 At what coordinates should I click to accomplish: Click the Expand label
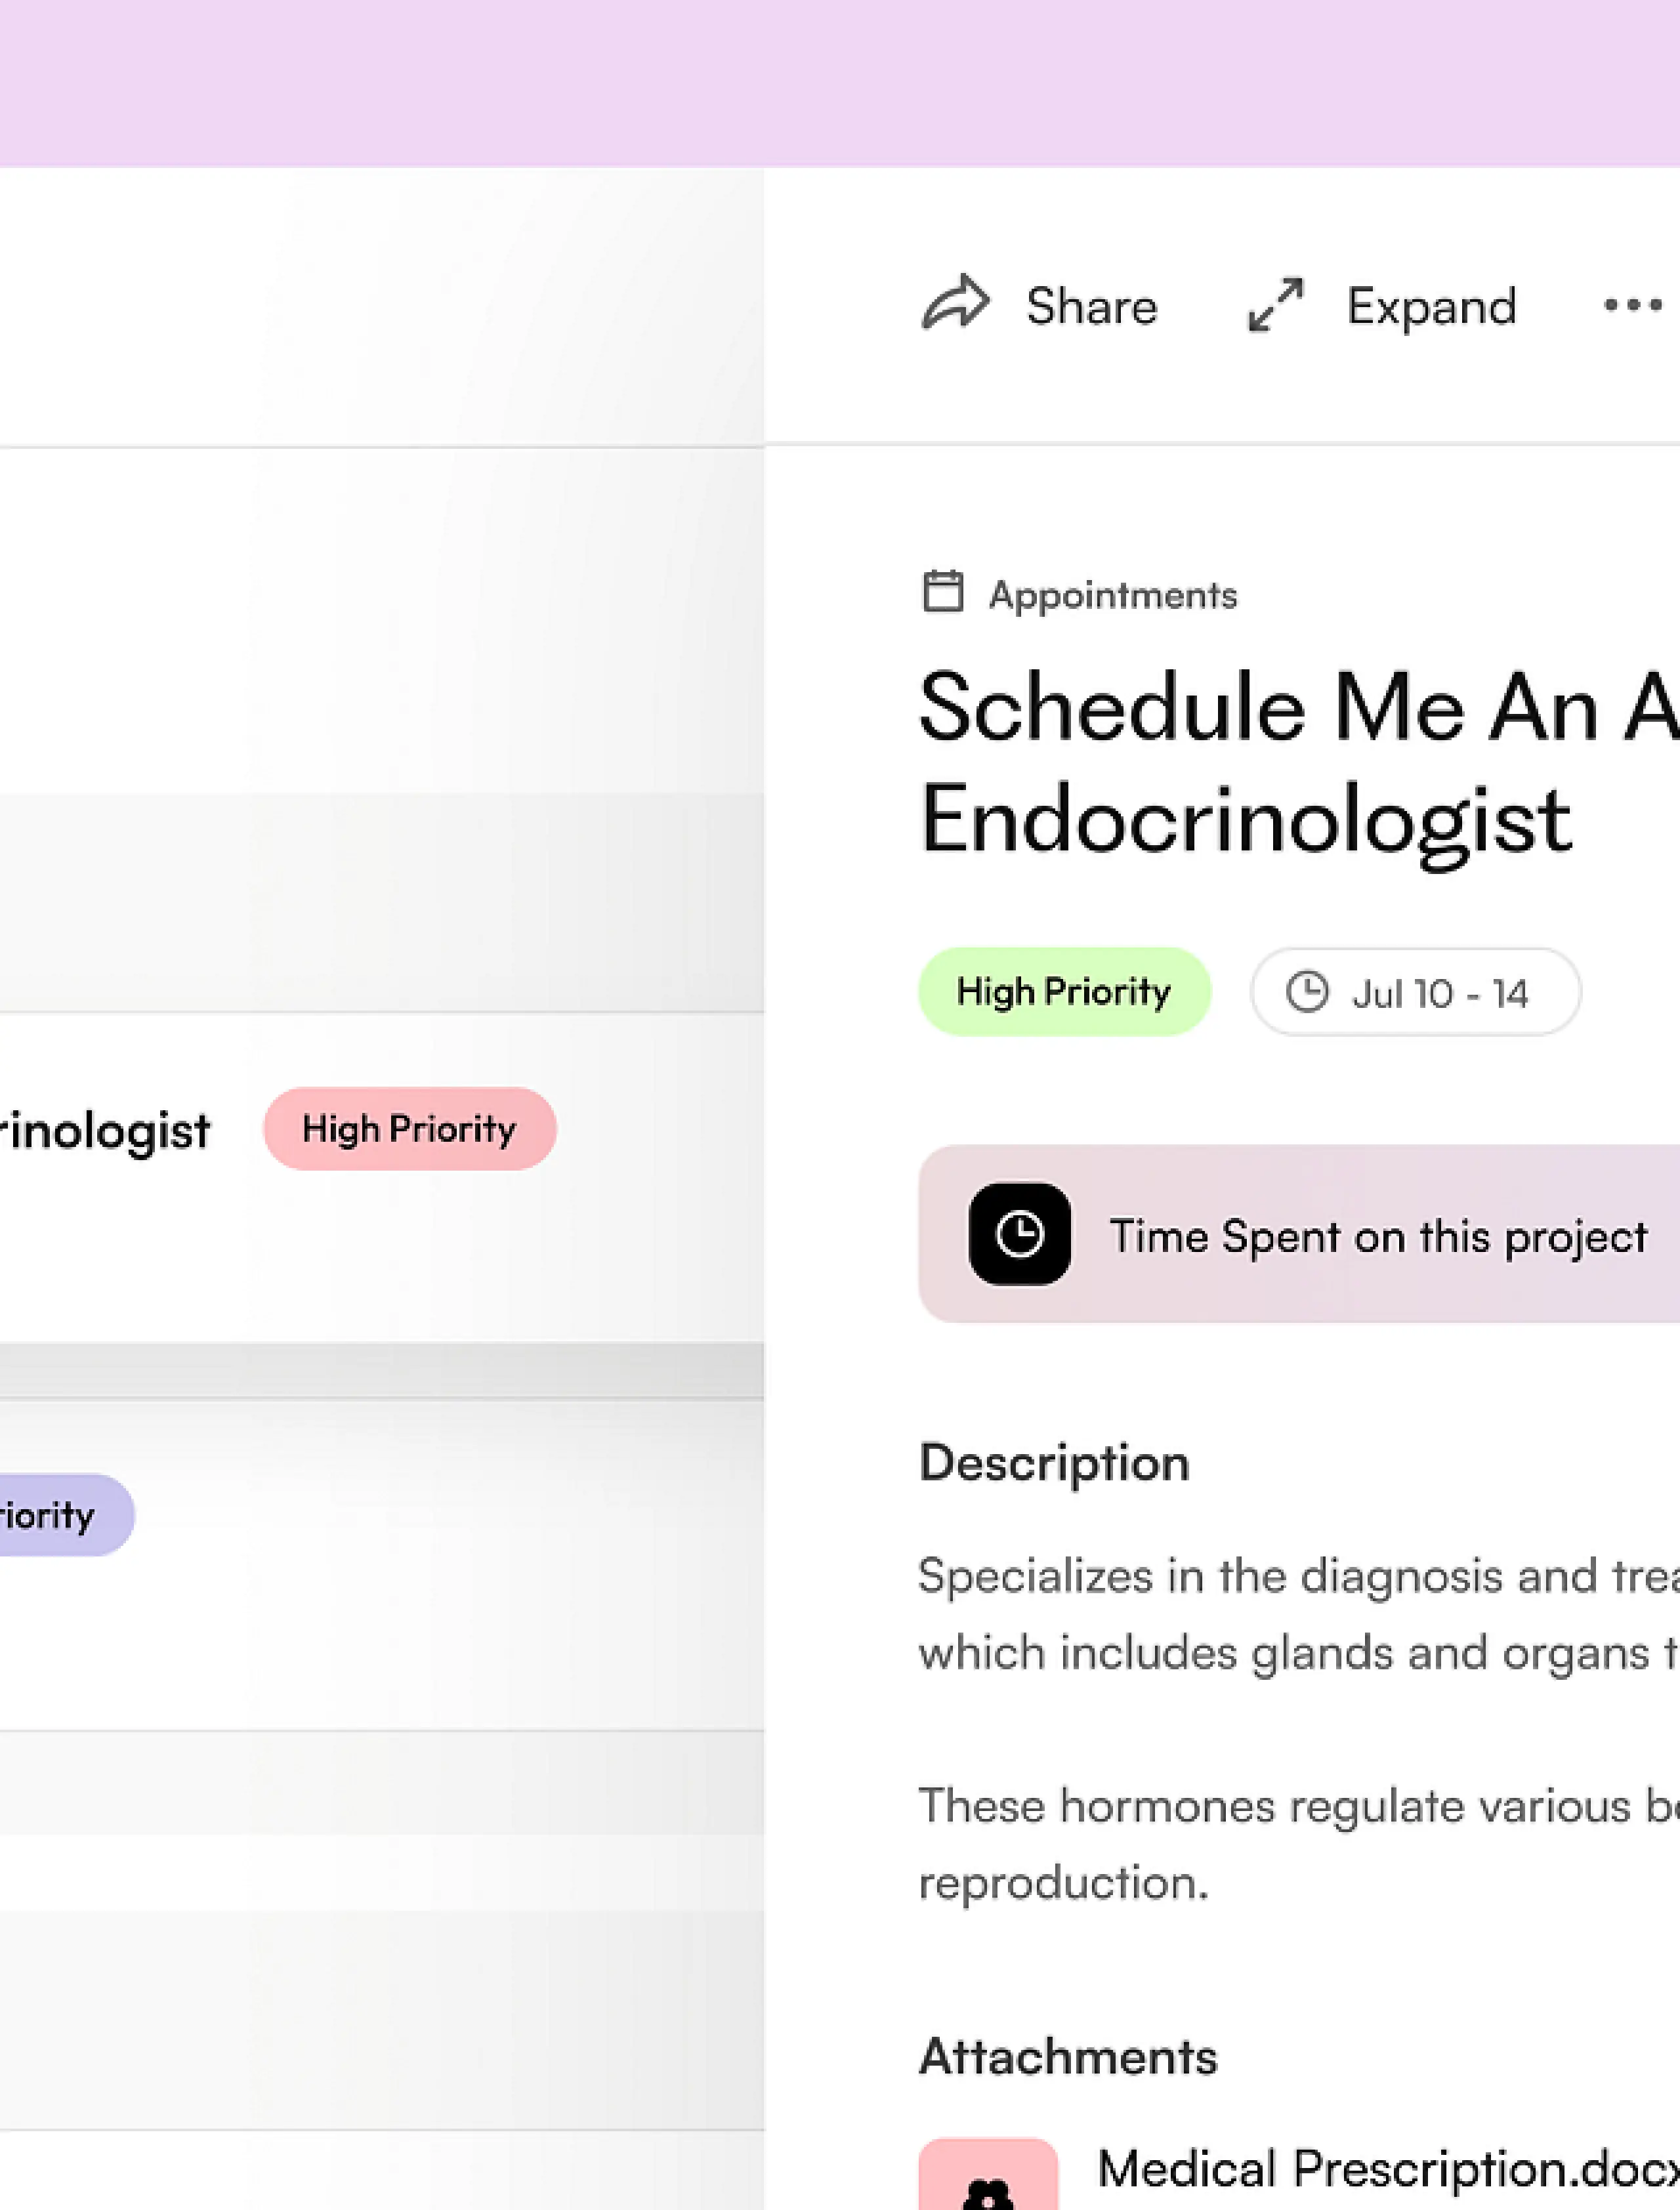pos(1431,306)
